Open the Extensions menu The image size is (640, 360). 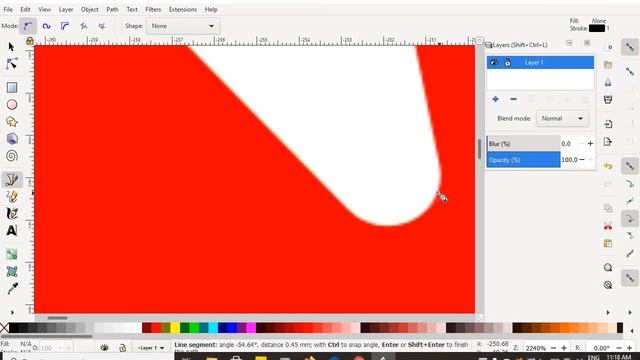(x=182, y=9)
